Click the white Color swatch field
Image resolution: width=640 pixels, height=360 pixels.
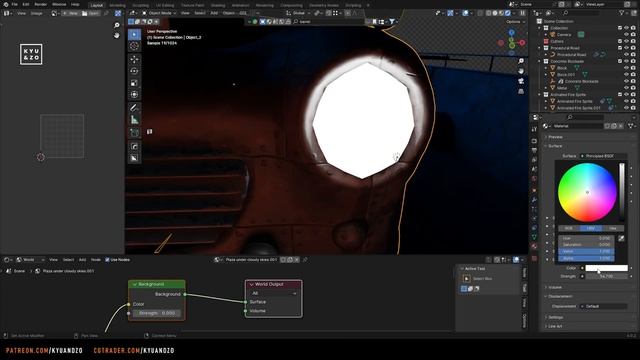pyautogui.click(x=607, y=268)
